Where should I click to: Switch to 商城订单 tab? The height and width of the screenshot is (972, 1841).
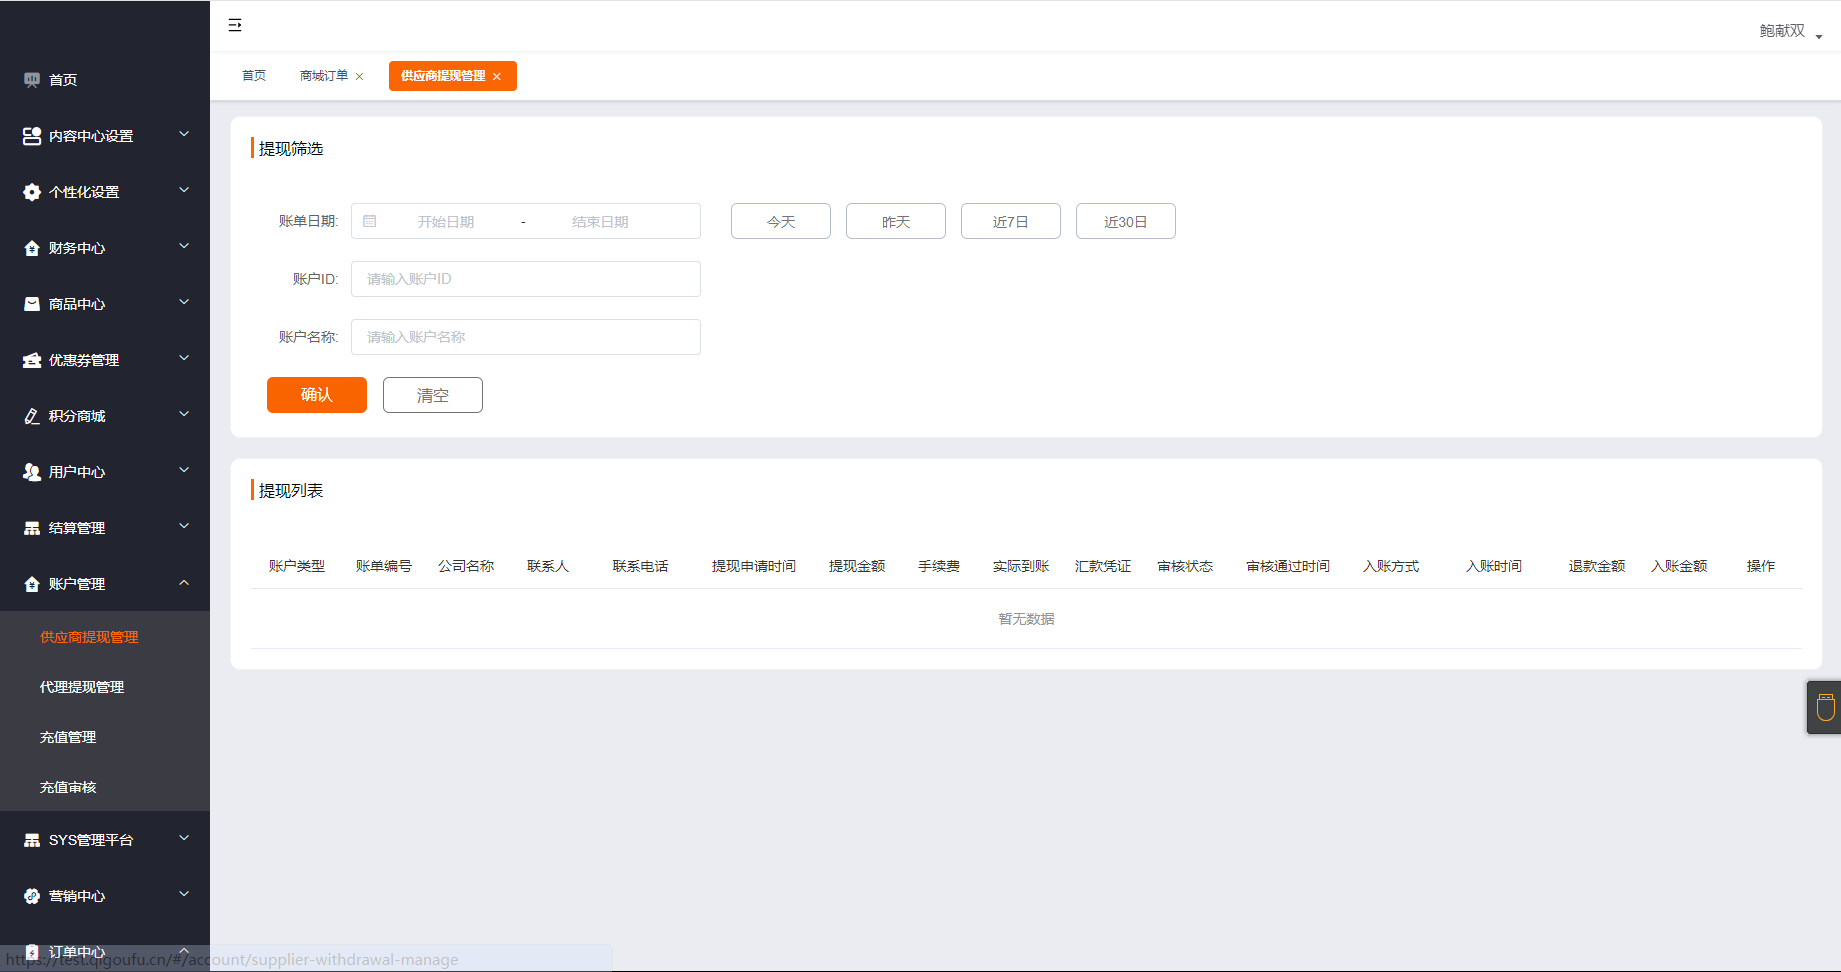(324, 76)
